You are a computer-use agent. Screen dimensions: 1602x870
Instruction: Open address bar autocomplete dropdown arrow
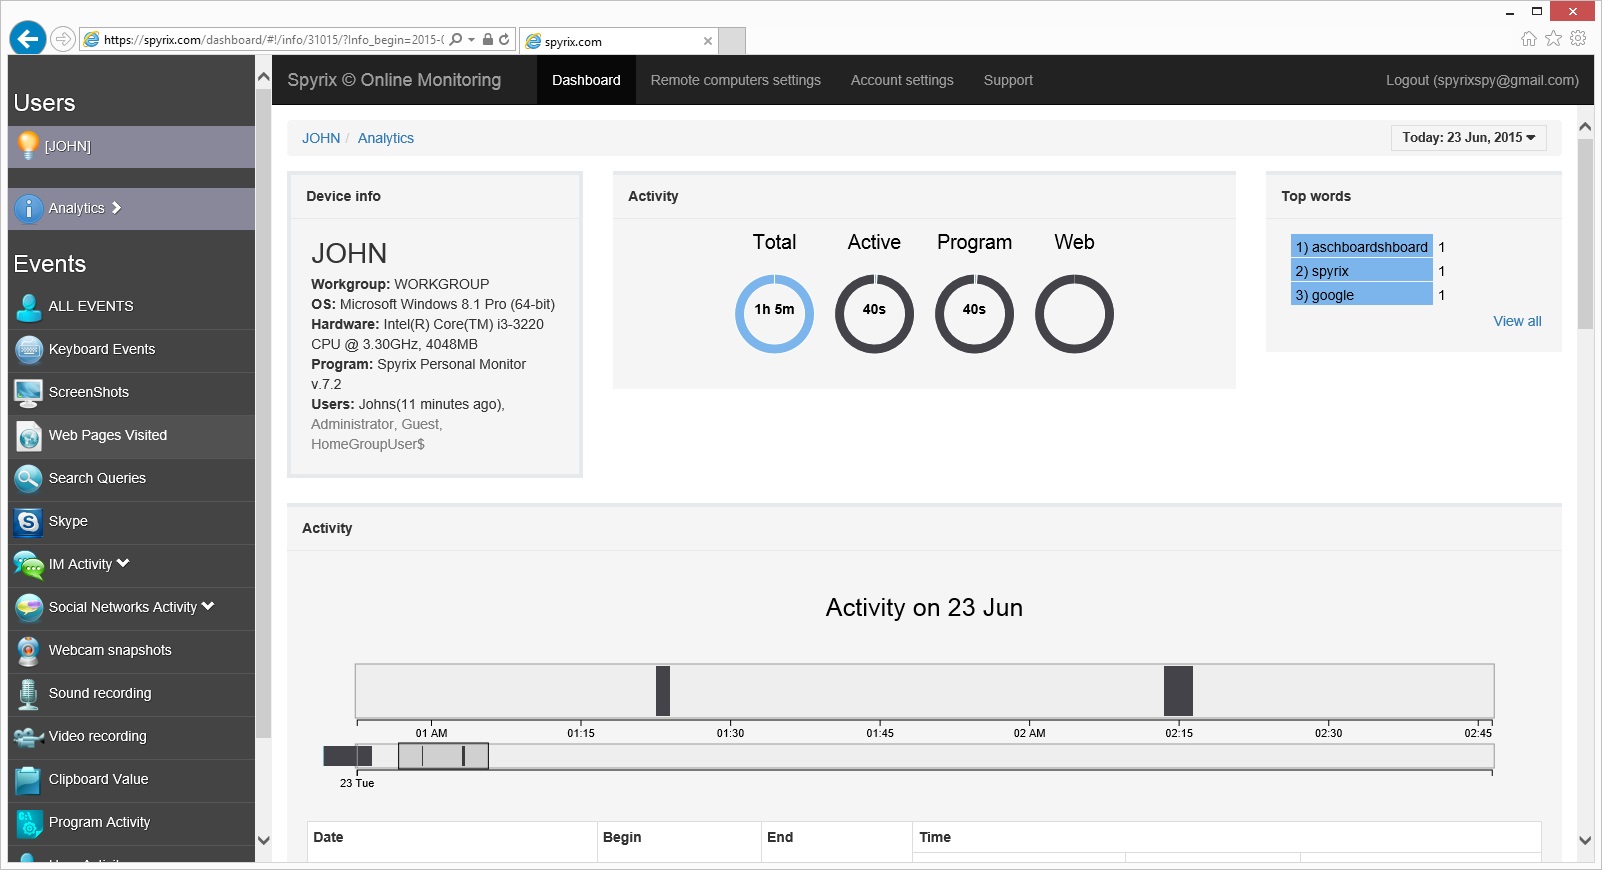tap(471, 40)
